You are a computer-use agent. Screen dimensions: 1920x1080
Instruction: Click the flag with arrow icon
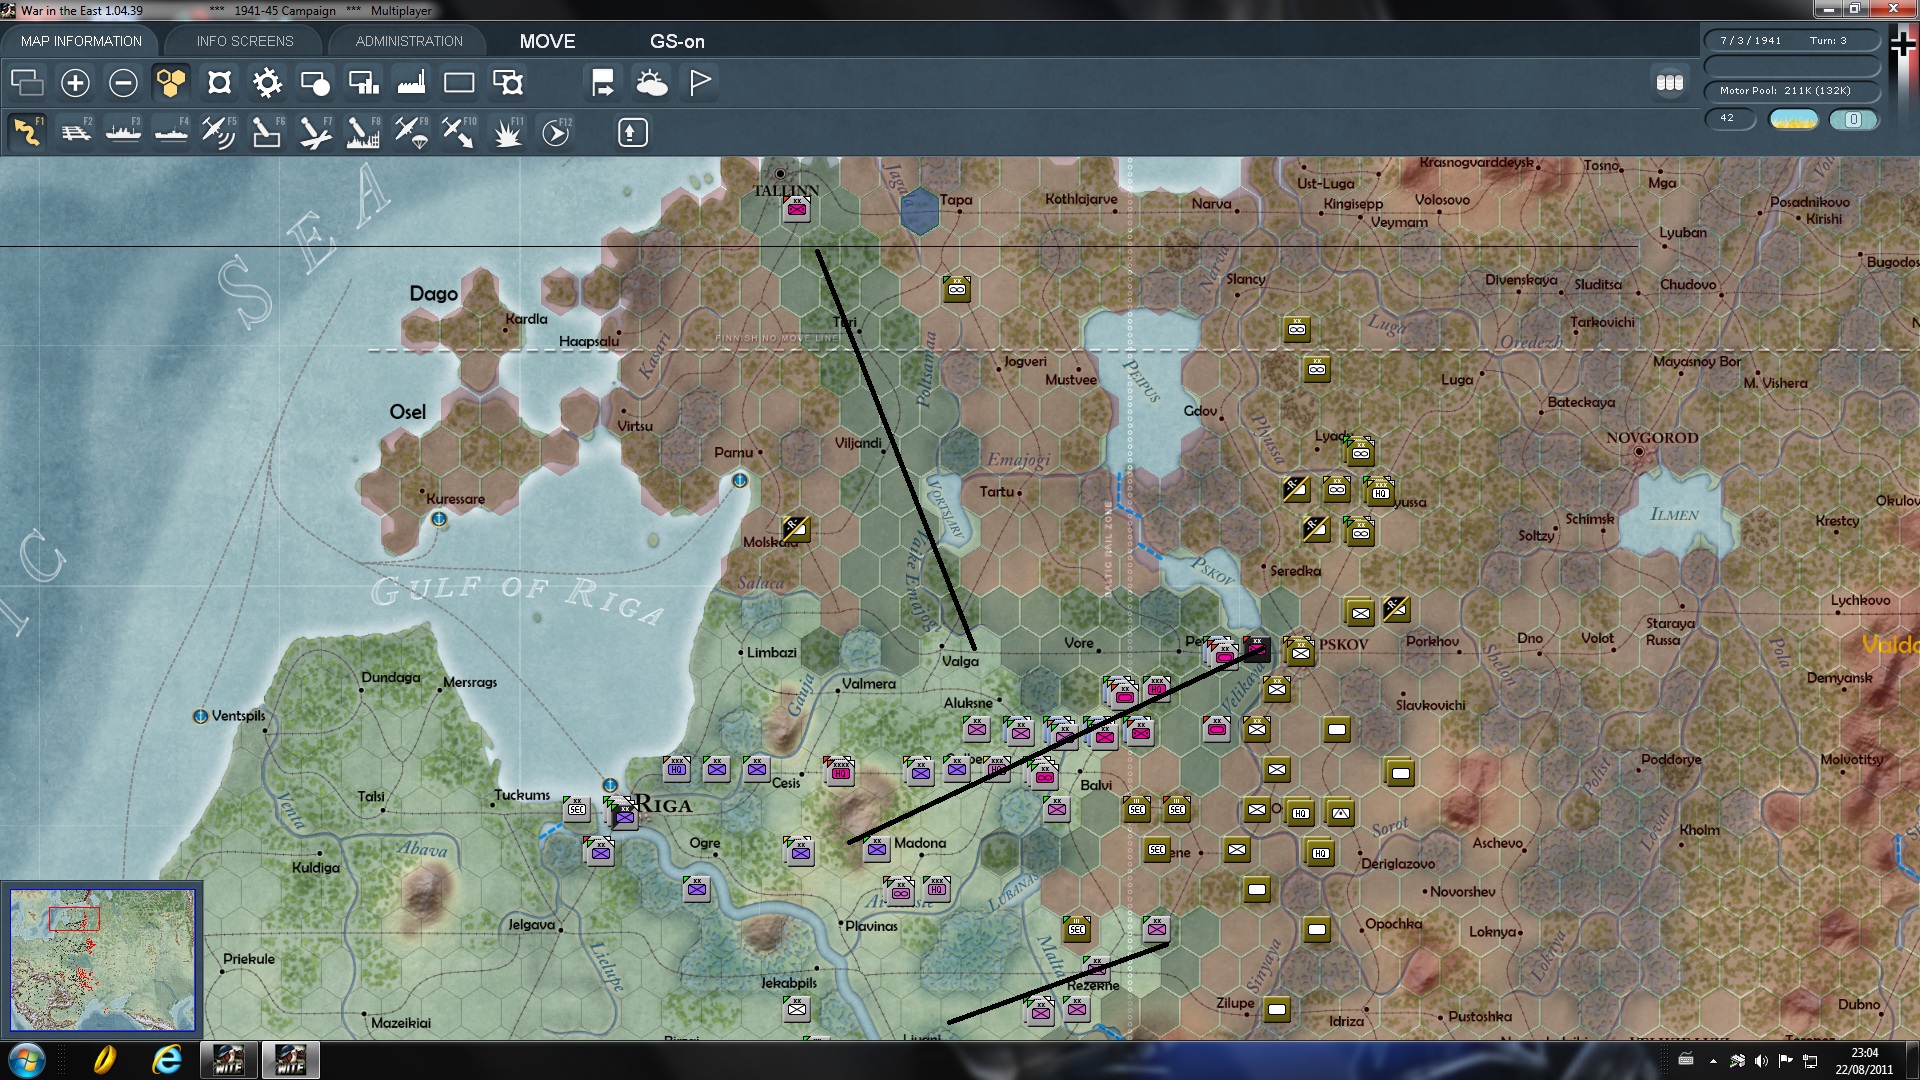tap(603, 82)
